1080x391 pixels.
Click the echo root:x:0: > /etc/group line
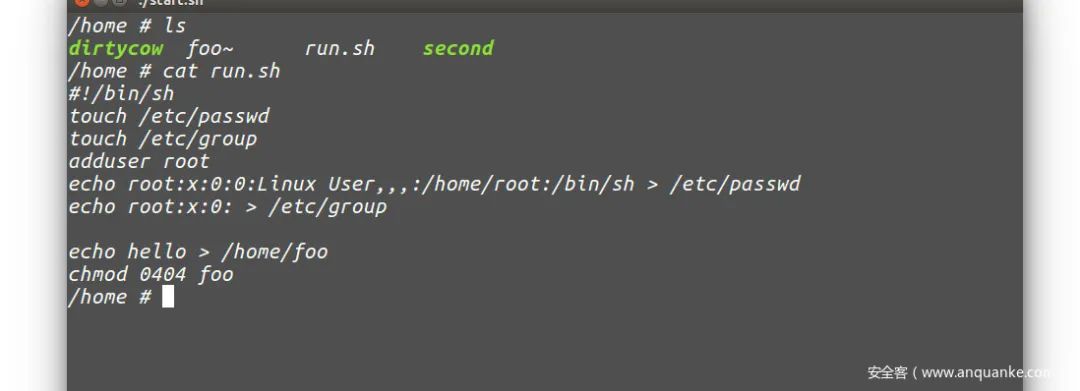pos(227,207)
